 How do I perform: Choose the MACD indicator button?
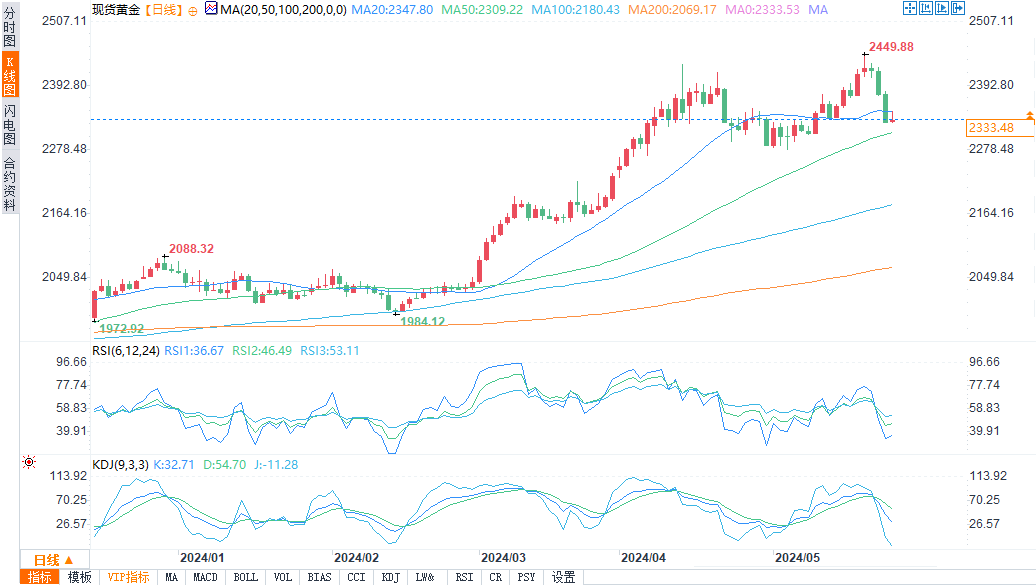(205, 577)
